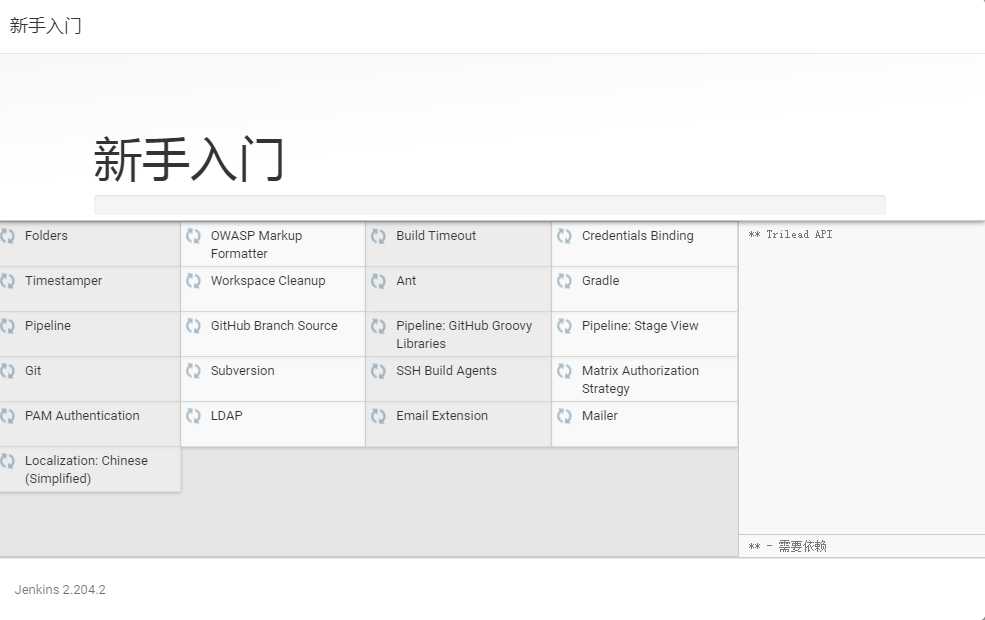Click the sync icon beside Timestamper
Viewport: 985px width, 620px height.
7,281
